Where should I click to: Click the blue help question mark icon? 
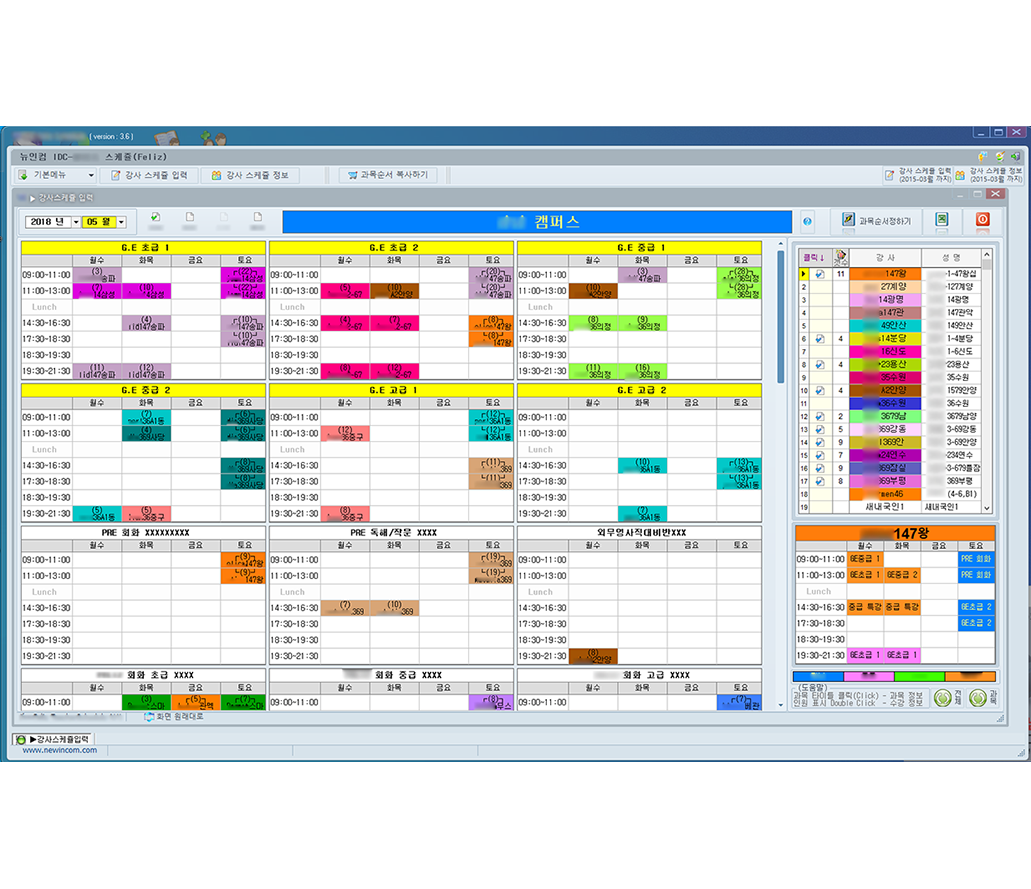tap(808, 222)
